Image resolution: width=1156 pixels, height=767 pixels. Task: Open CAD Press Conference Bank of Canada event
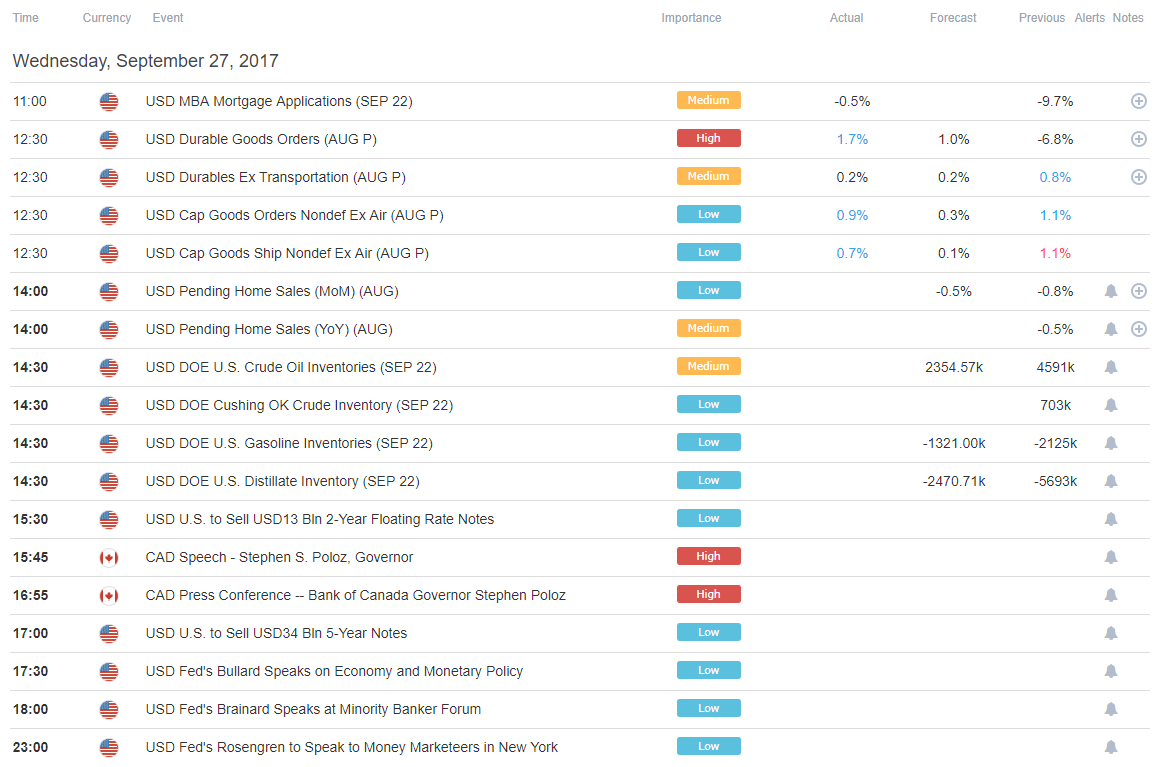(x=355, y=595)
